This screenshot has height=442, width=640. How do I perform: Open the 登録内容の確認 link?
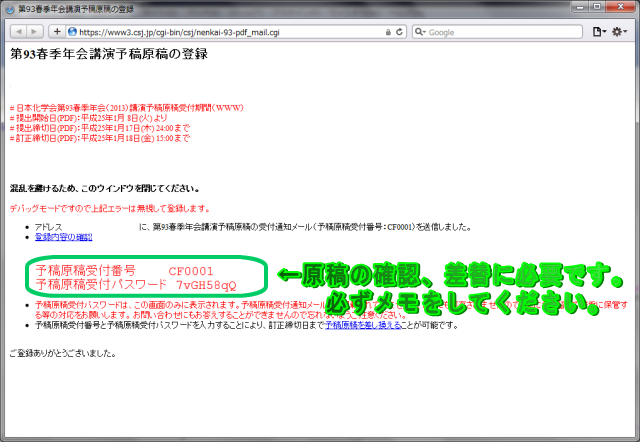tap(63, 237)
